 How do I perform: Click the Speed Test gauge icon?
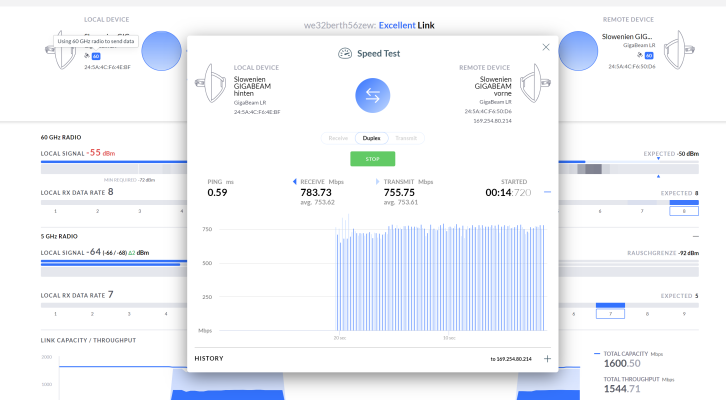[345, 53]
